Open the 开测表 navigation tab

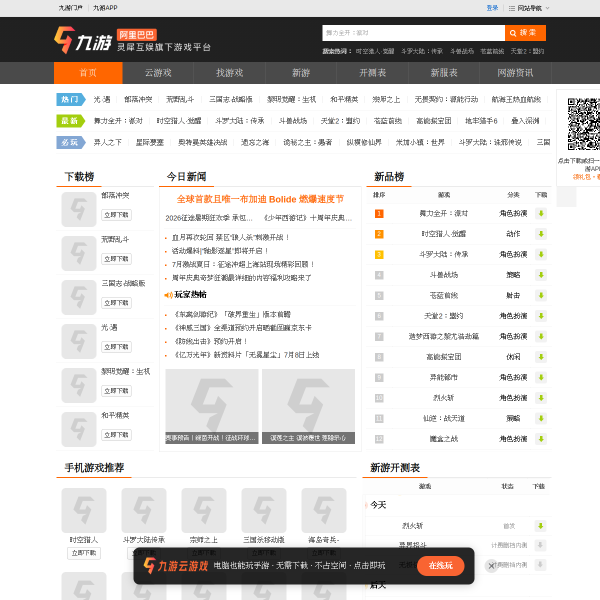372,73
